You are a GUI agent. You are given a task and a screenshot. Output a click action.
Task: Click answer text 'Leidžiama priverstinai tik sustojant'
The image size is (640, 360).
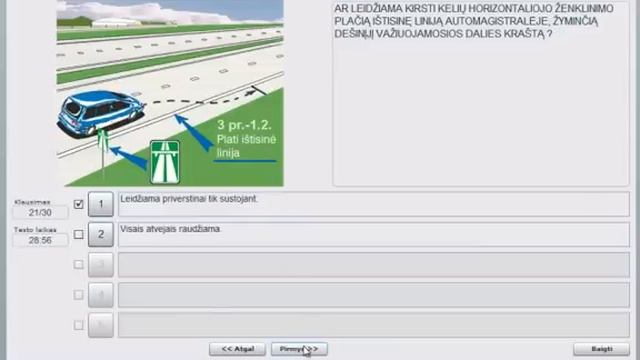coord(189,199)
